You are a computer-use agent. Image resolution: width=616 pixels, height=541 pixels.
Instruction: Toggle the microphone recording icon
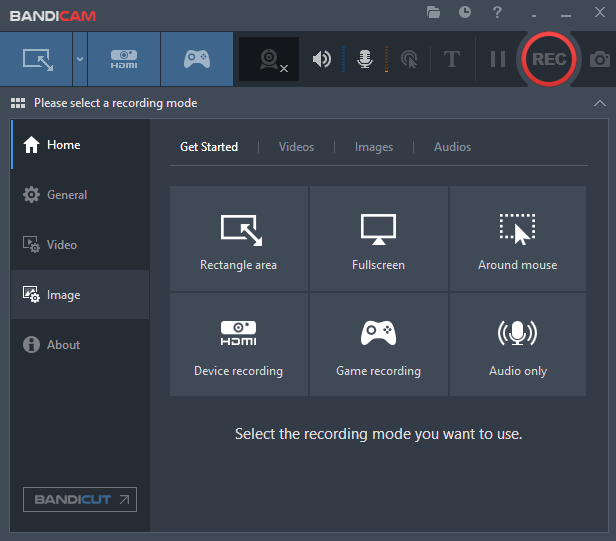coord(365,59)
